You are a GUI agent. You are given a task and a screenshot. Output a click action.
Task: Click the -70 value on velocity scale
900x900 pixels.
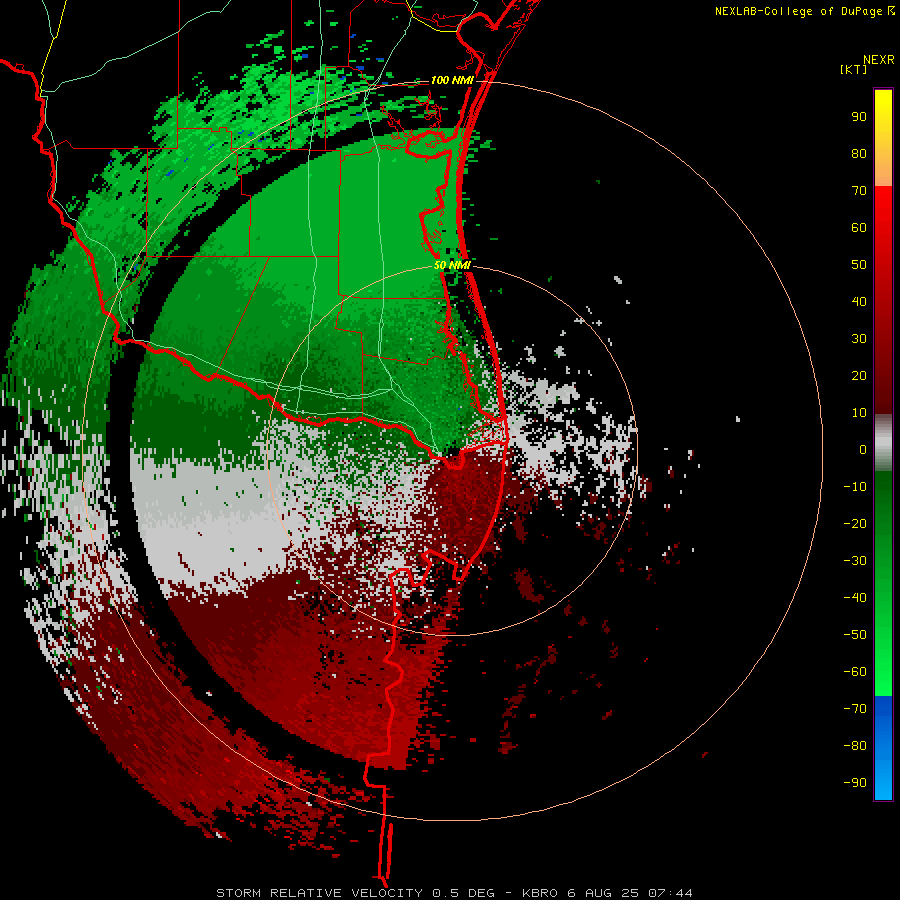[855, 709]
